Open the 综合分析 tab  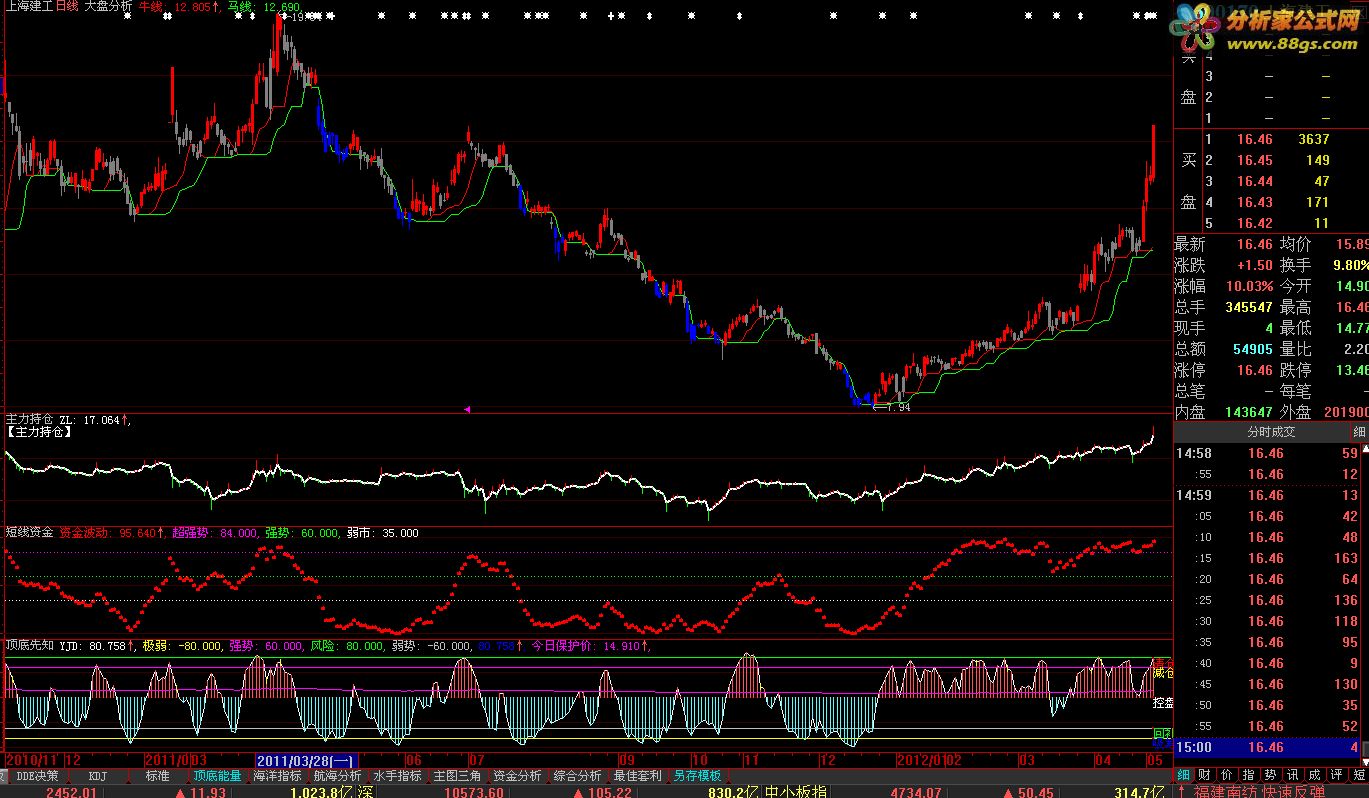pyautogui.click(x=578, y=775)
